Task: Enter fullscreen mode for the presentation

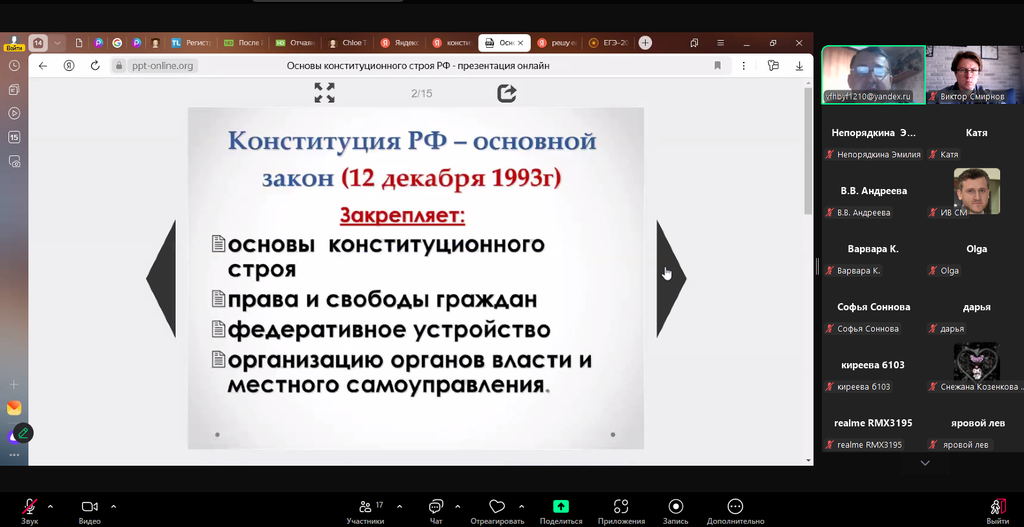Action: coord(324,93)
